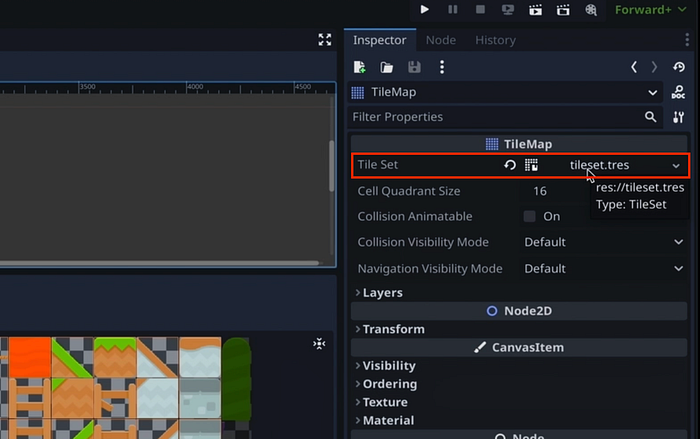Revert the Tile Set property
This screenshot has width=700, height=439.
coord(510,165)
